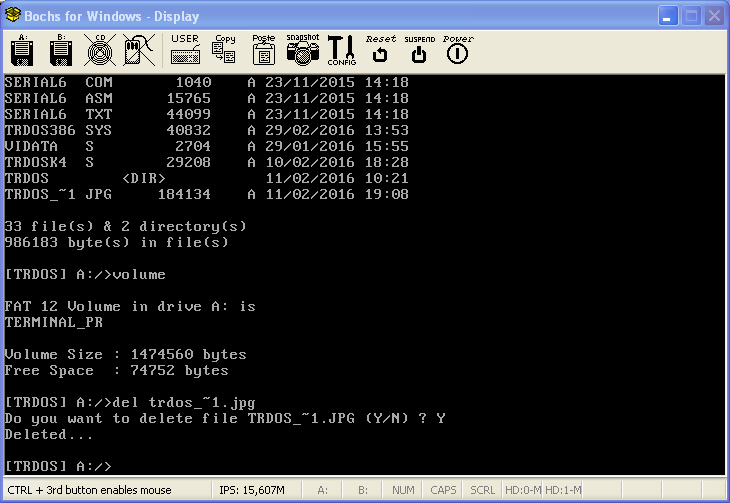Image resolution: width=730 pixels, height=503 pixels.
Task: Click the floppy A: drive icon
Action: tap(22, 50)
